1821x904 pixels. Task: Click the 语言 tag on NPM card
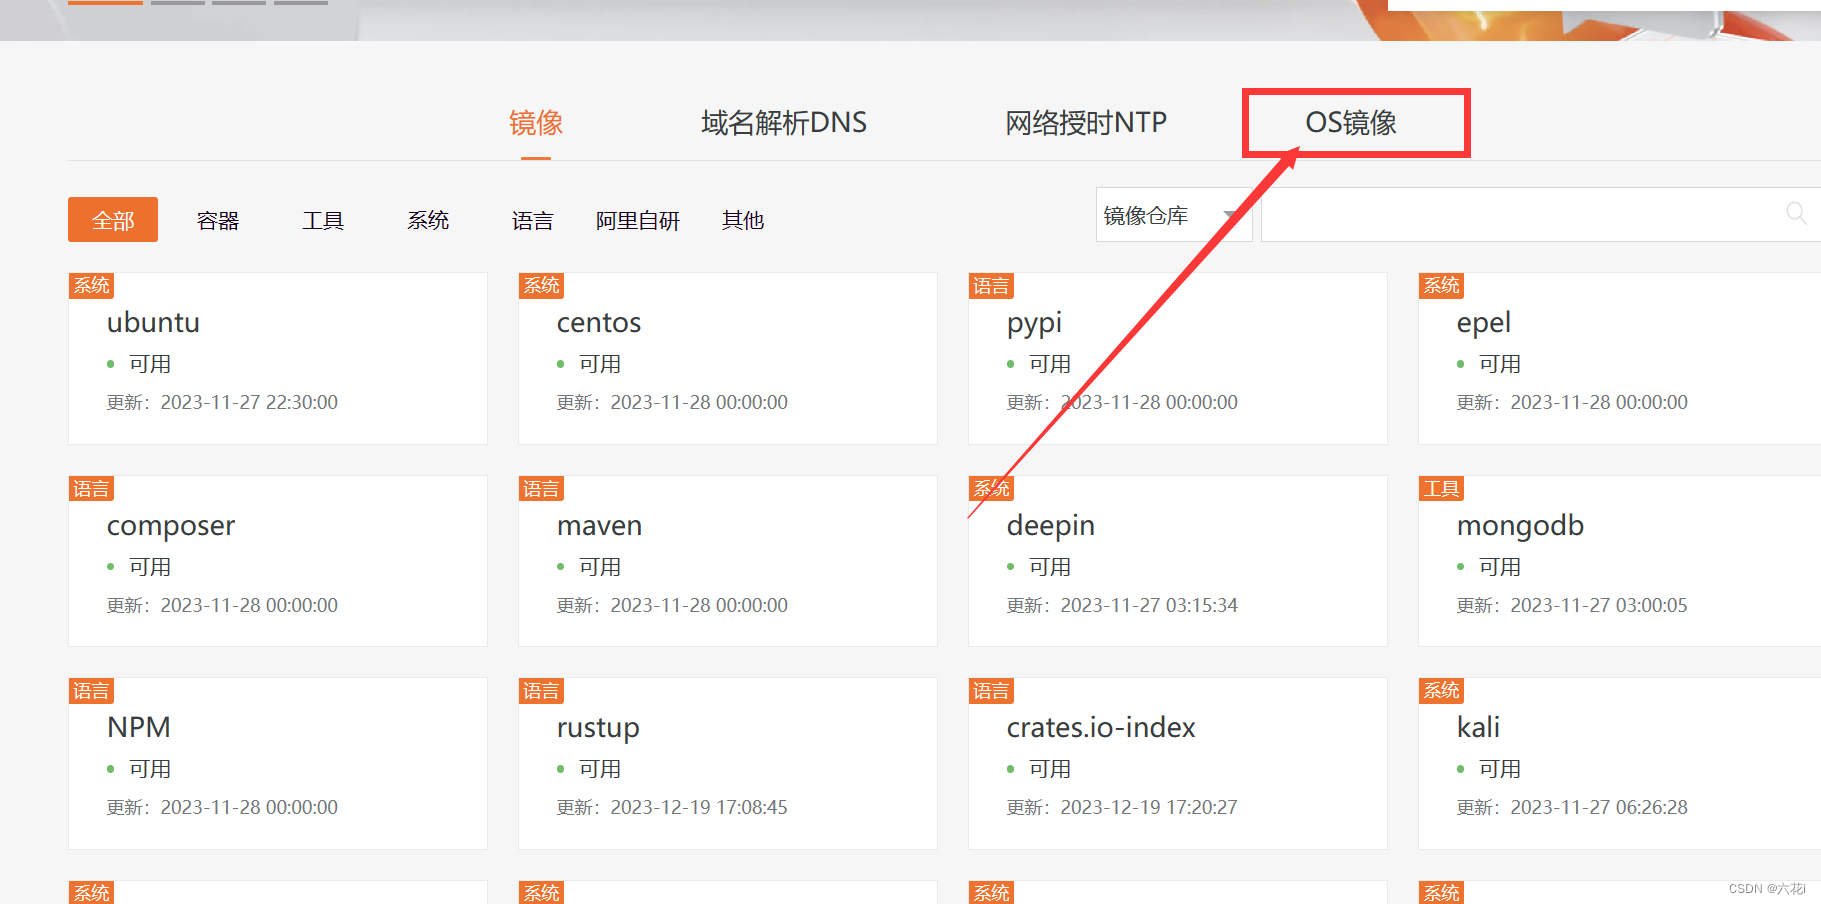coord(91,691)
